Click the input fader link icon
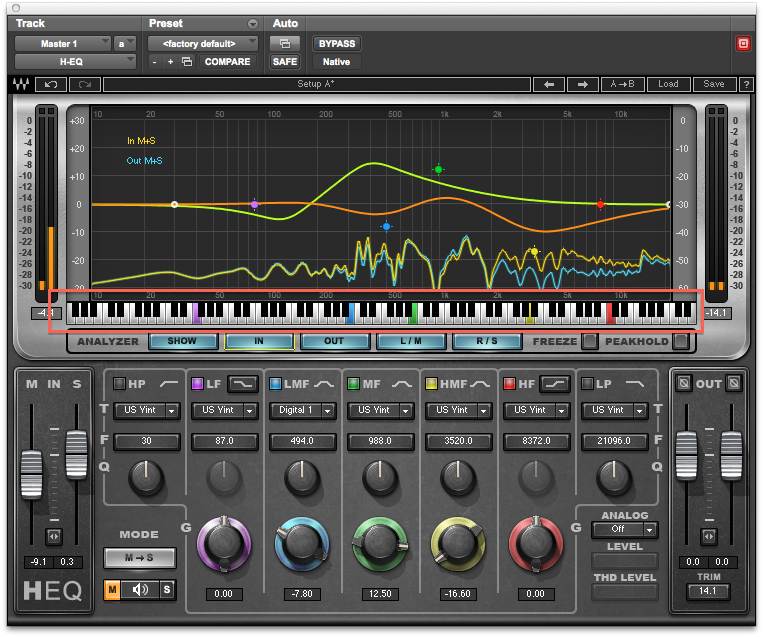The image size is (763, 637). [x=54, y=536]
